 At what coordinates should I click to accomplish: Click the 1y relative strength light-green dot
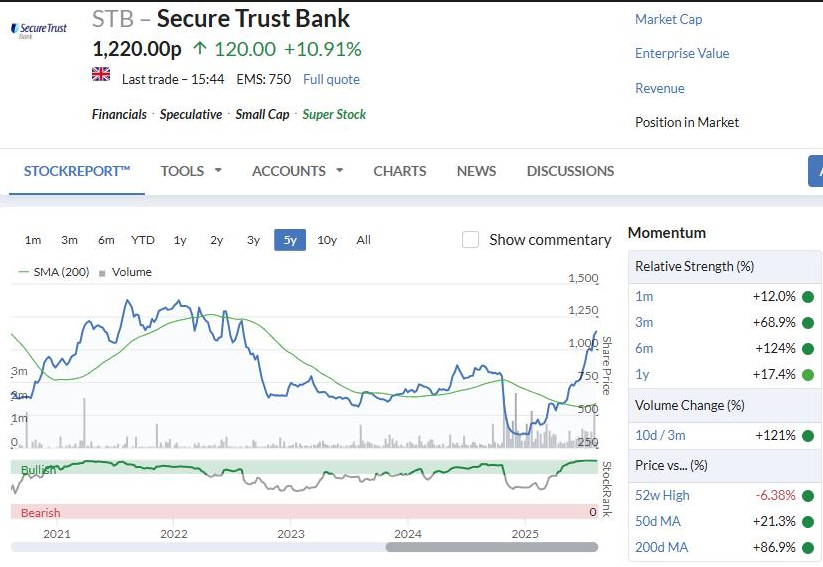coord(808,374)
